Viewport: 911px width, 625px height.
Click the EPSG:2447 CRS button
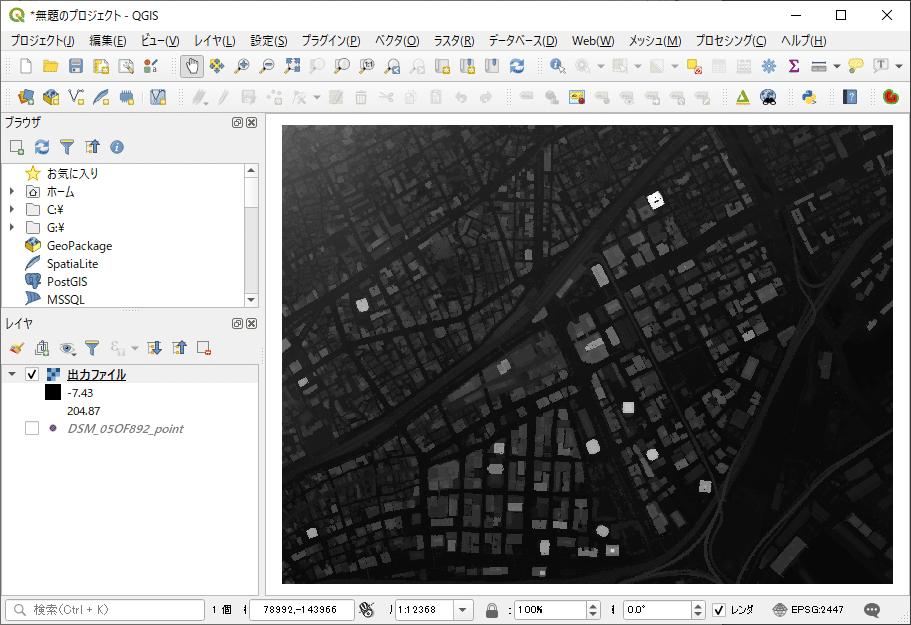(808, 610)
